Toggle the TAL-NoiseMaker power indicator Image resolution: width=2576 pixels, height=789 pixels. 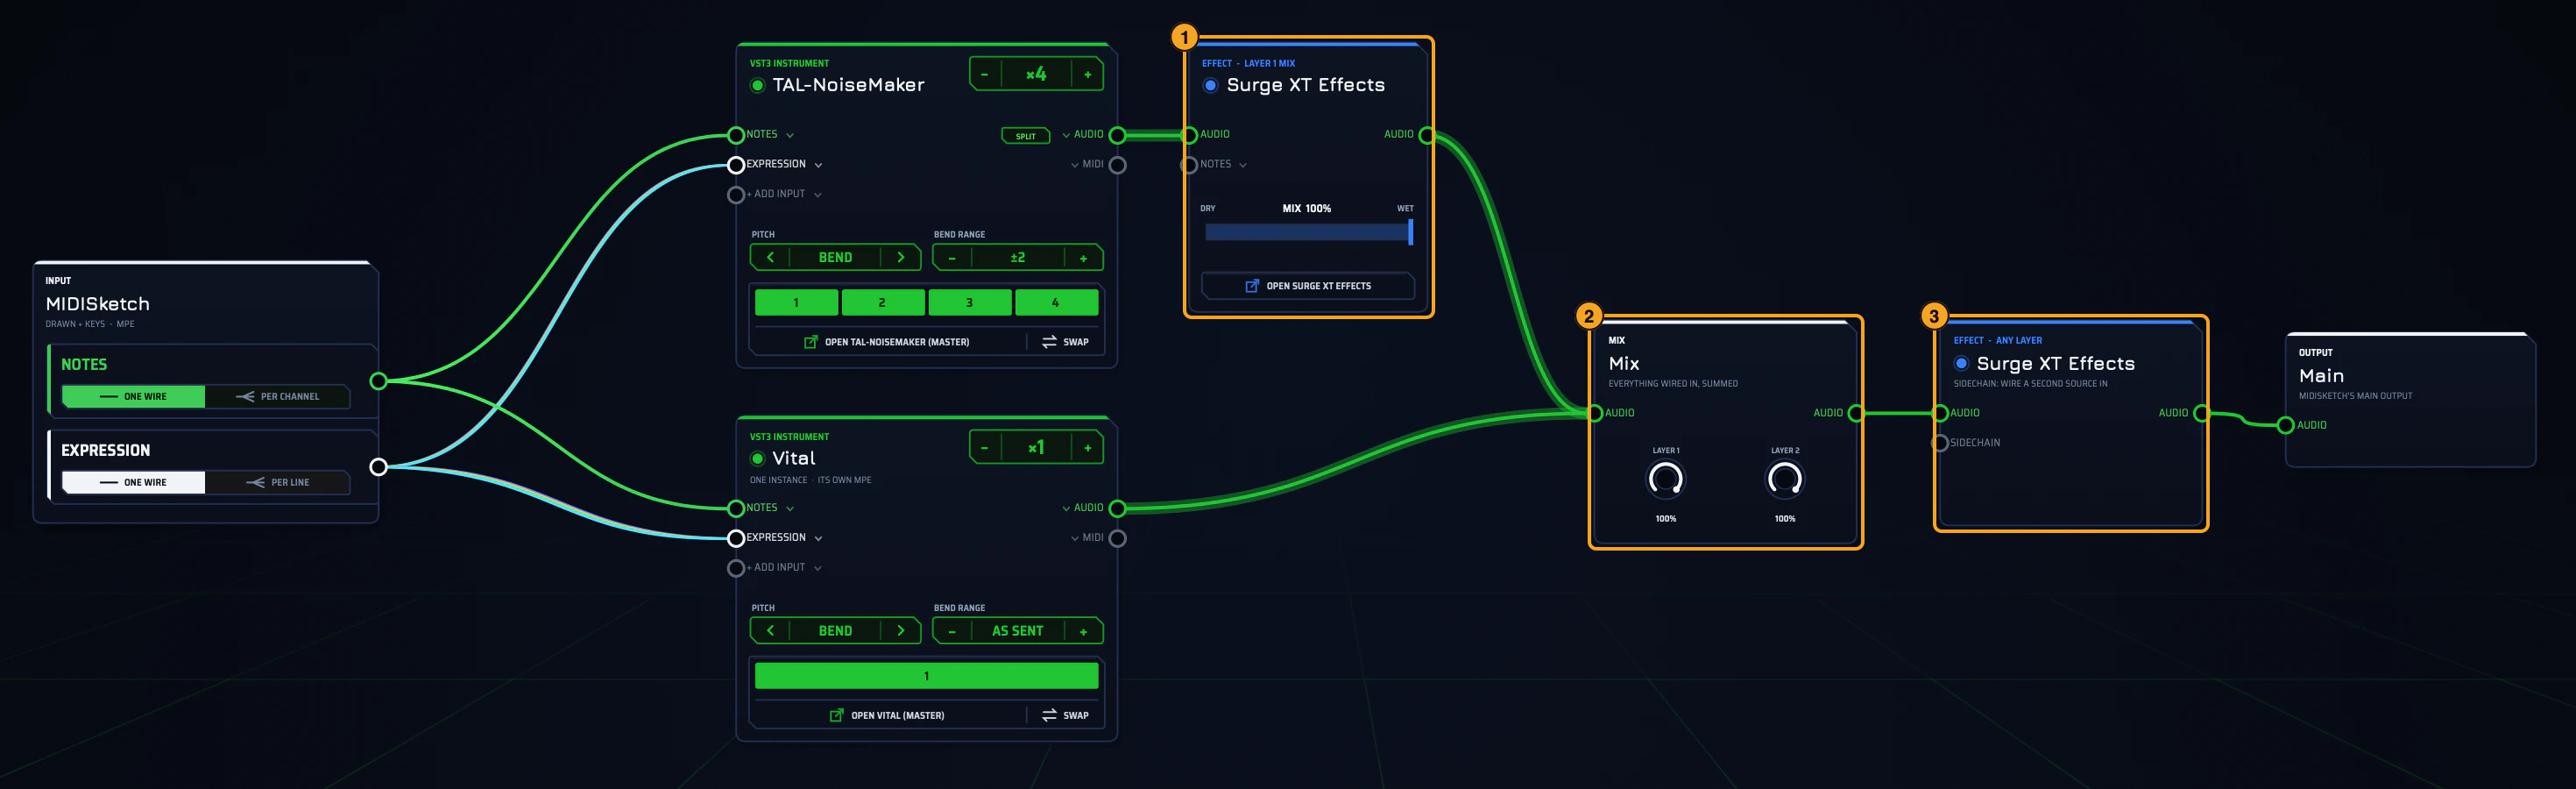pos(758,85)
